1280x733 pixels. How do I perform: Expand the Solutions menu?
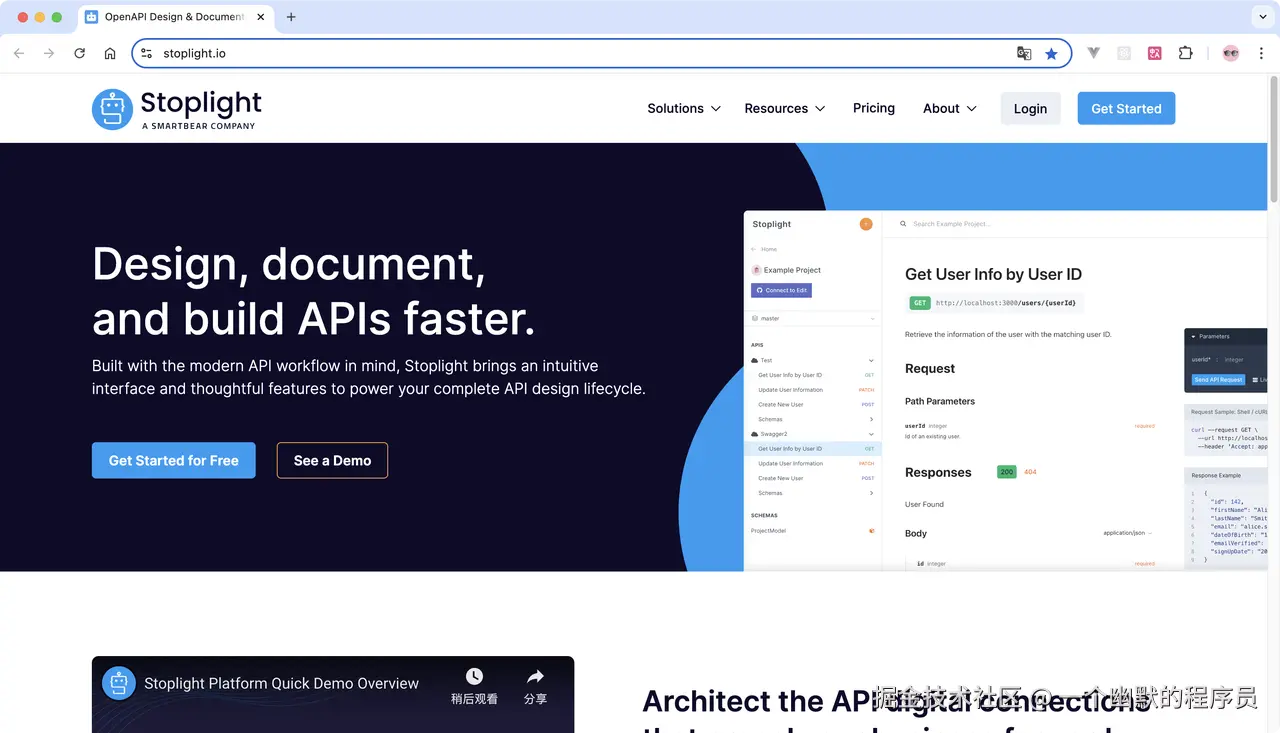pos(684,108)
